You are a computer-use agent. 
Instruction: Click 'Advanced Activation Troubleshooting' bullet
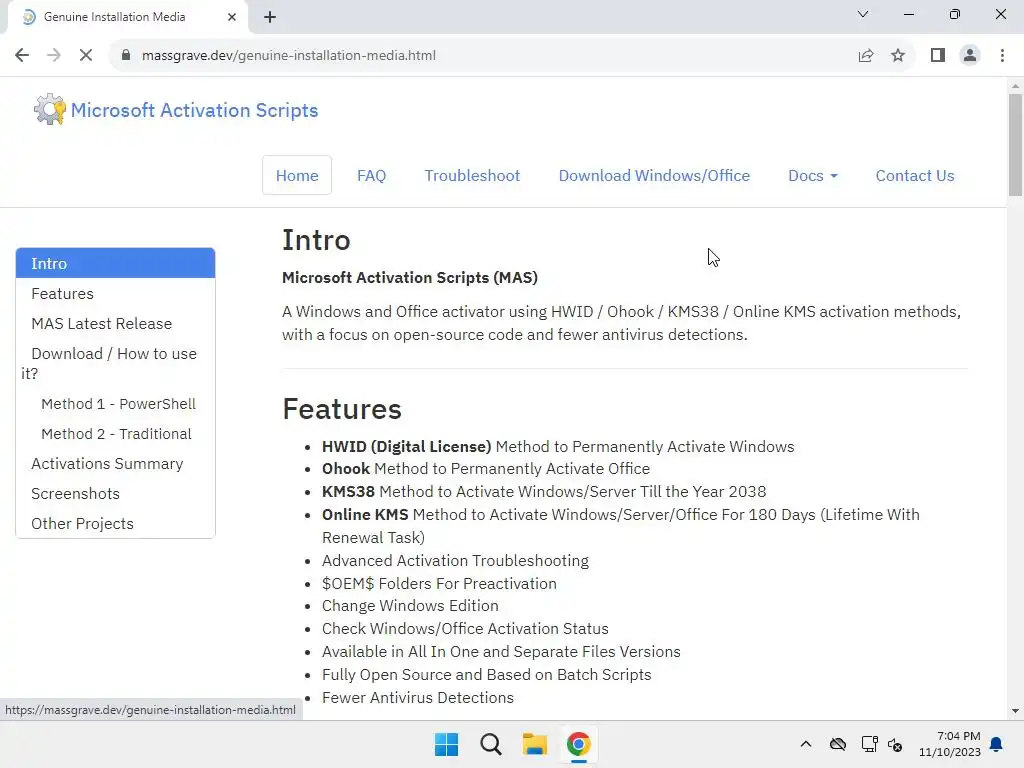coord(455,560)
